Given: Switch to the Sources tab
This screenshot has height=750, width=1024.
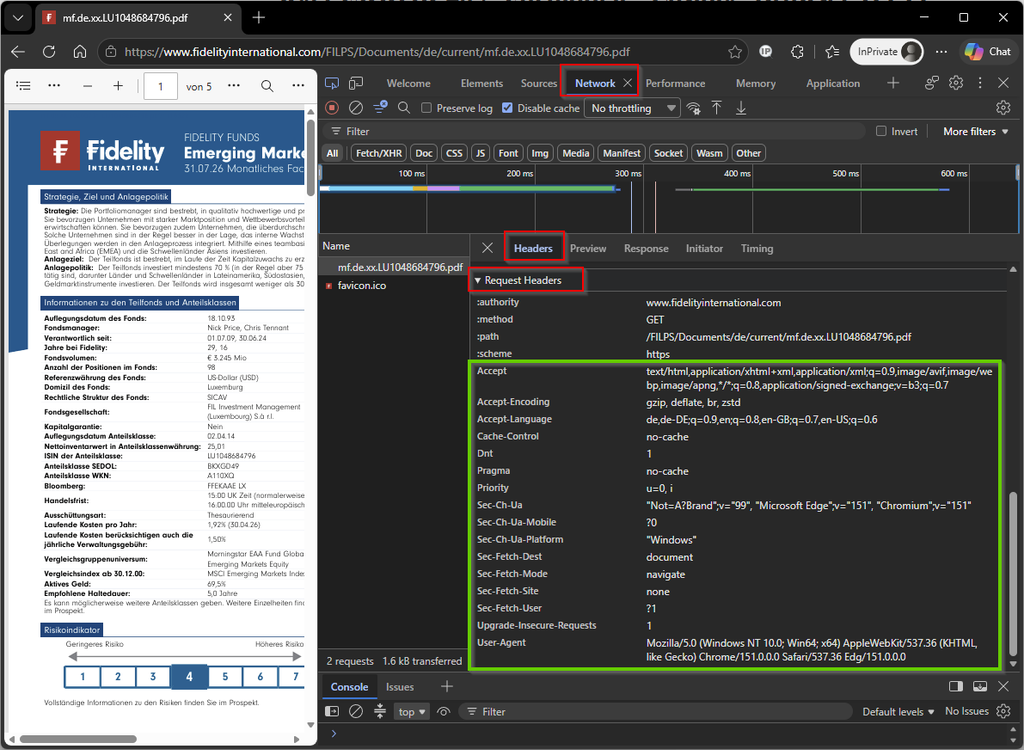Looking at the screenshot, I should (x=539, y=83).
